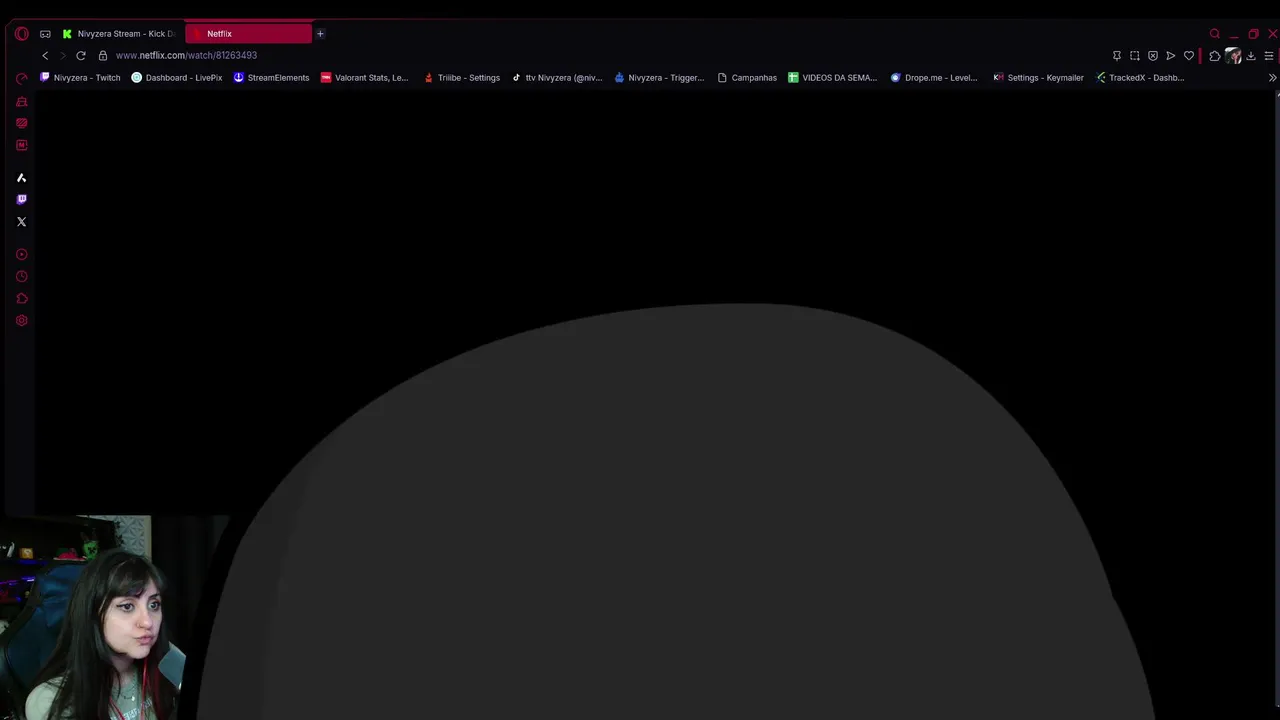Open the white Aria AI sidebar icon

[x=21, y=178]
